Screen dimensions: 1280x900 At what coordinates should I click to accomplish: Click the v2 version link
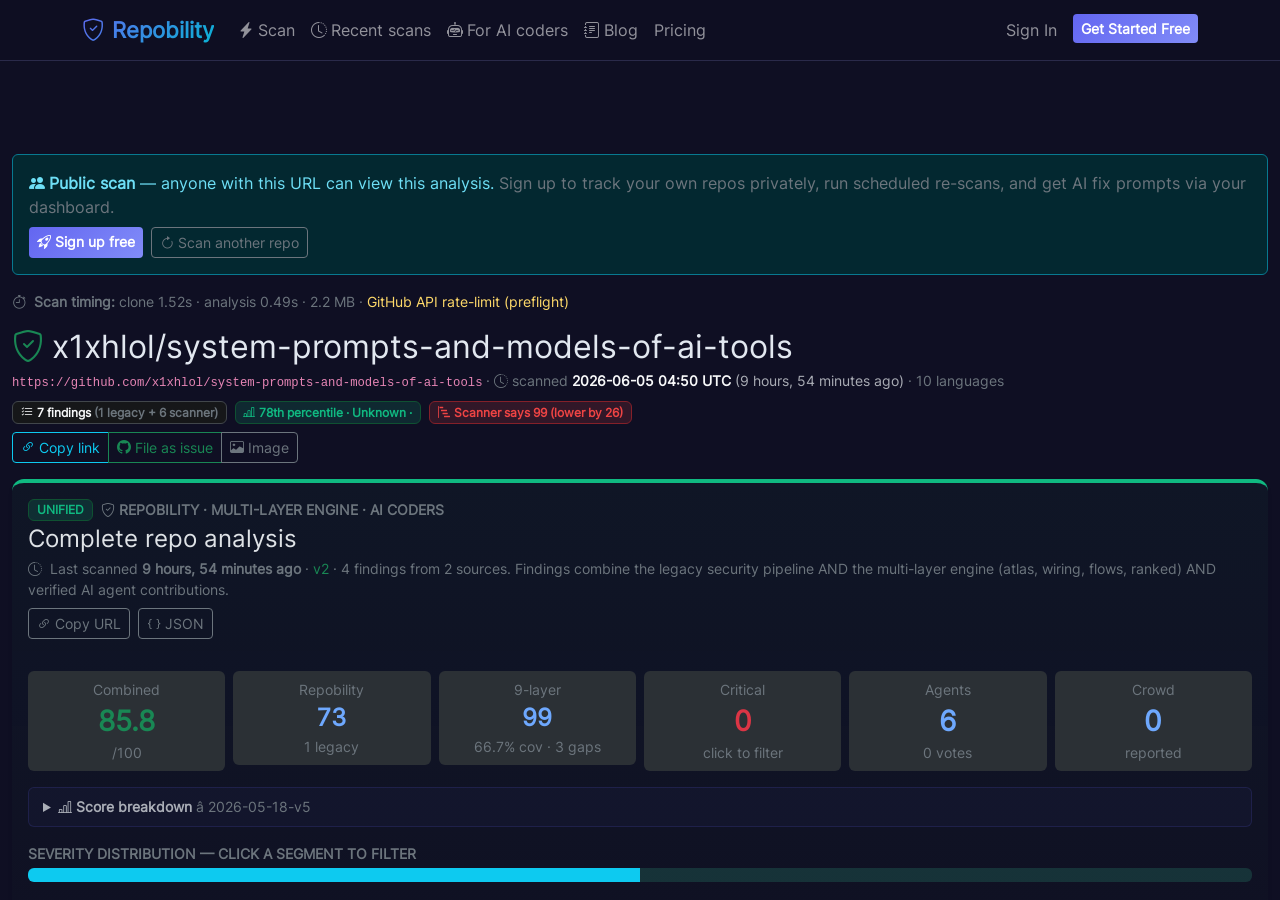pyautogui.click(x=321, y=569)
